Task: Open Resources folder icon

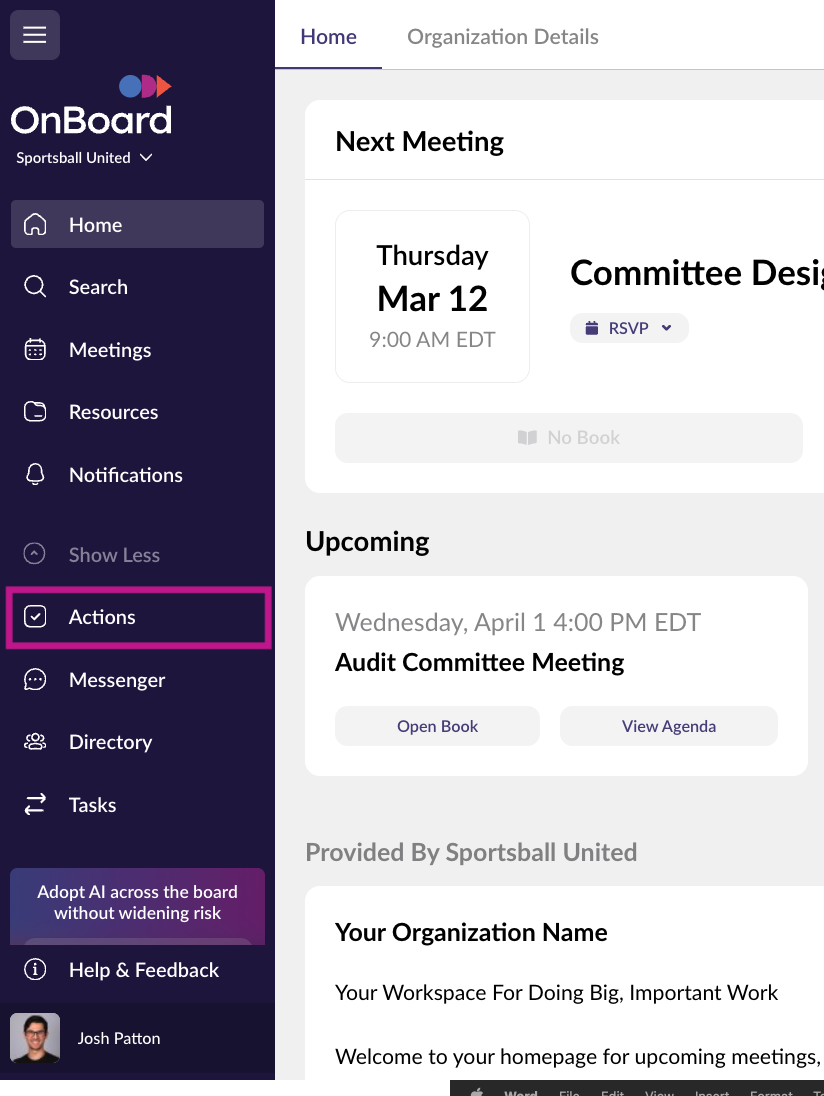Action: point(35,412)
